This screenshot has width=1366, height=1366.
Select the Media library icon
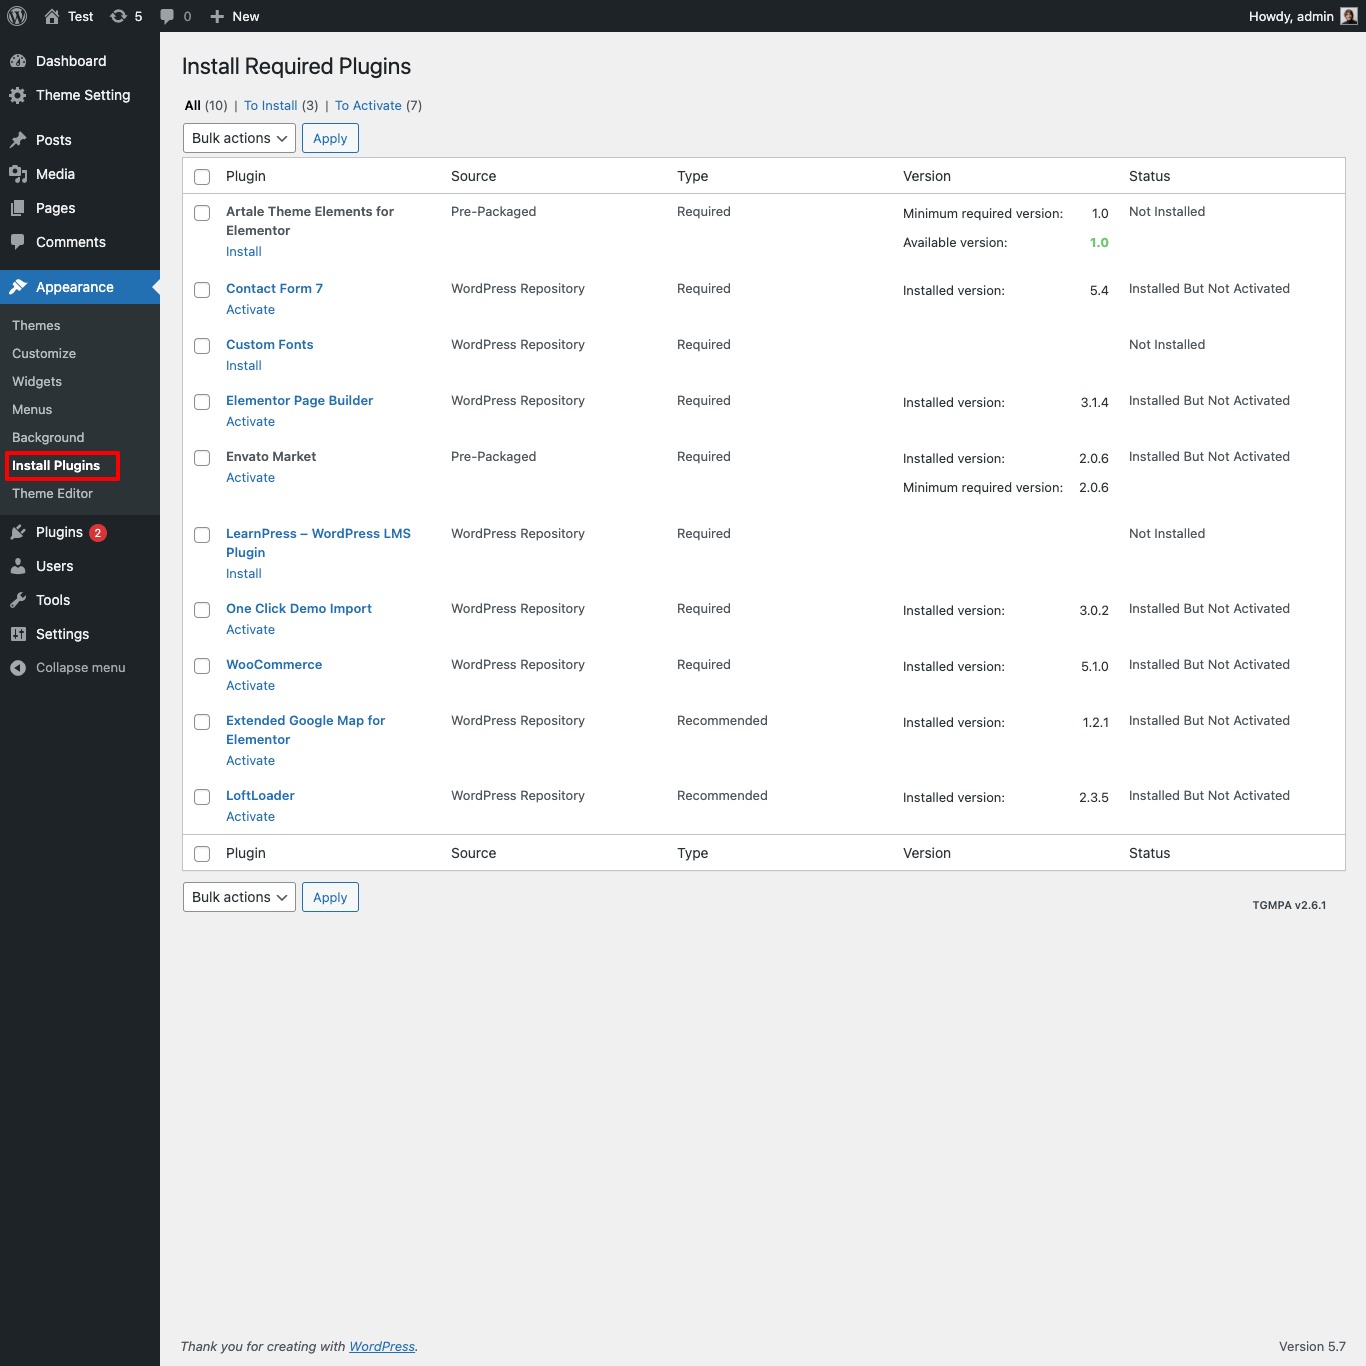tap(18, 174)
